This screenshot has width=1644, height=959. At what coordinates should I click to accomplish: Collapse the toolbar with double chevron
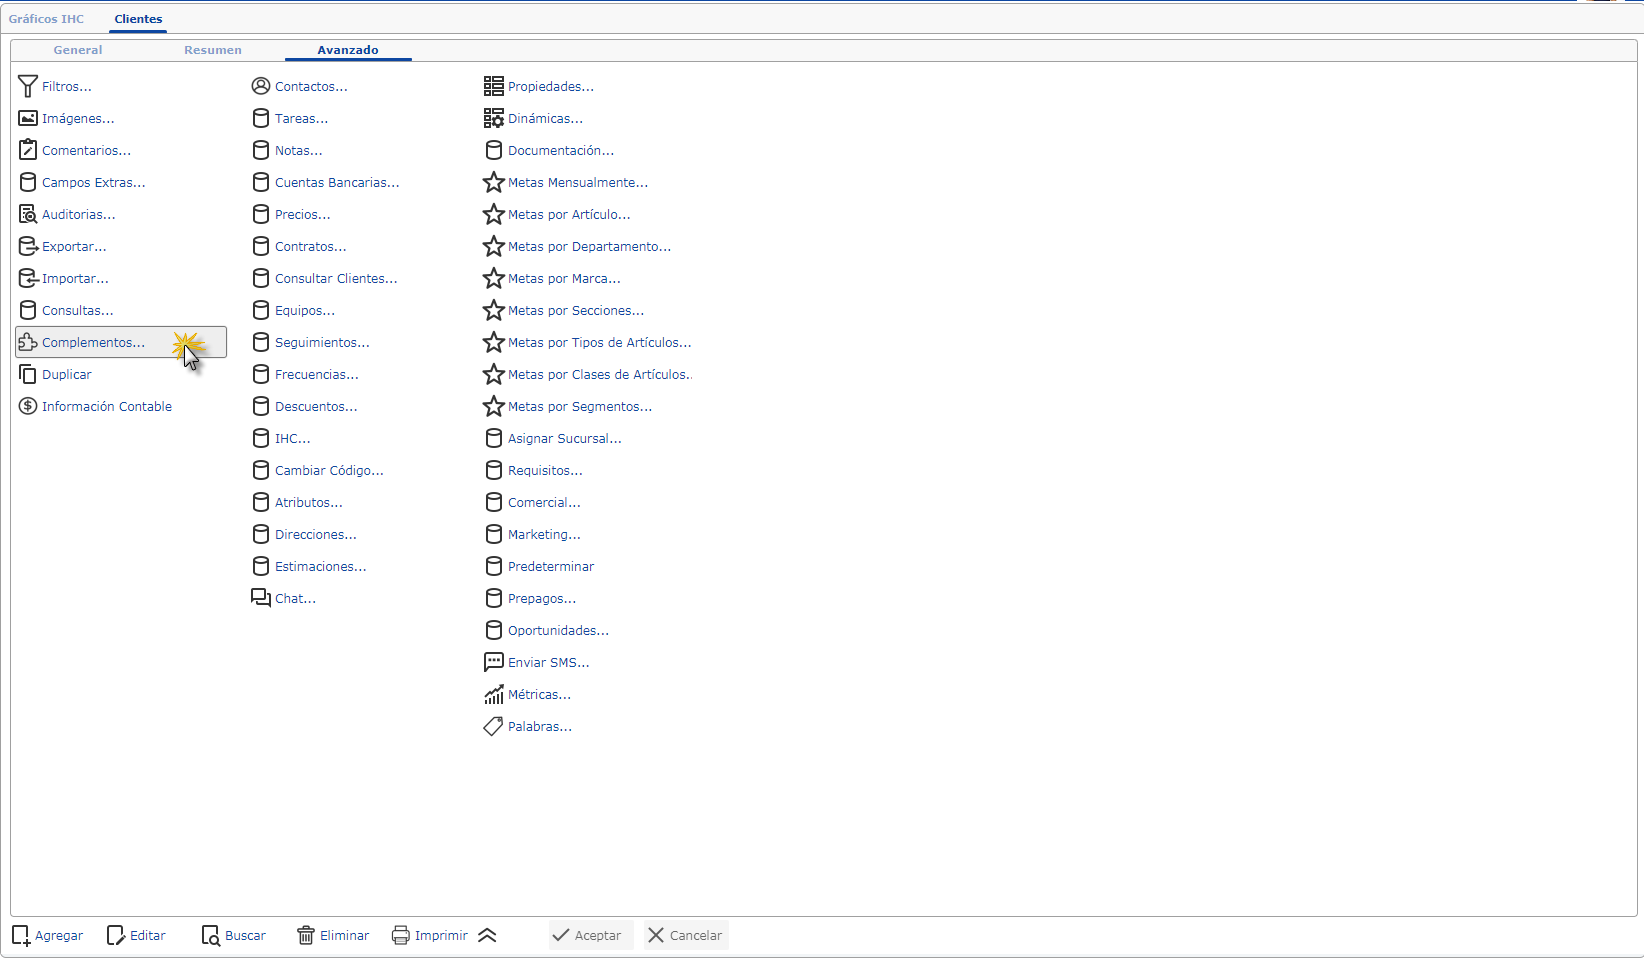487,936
